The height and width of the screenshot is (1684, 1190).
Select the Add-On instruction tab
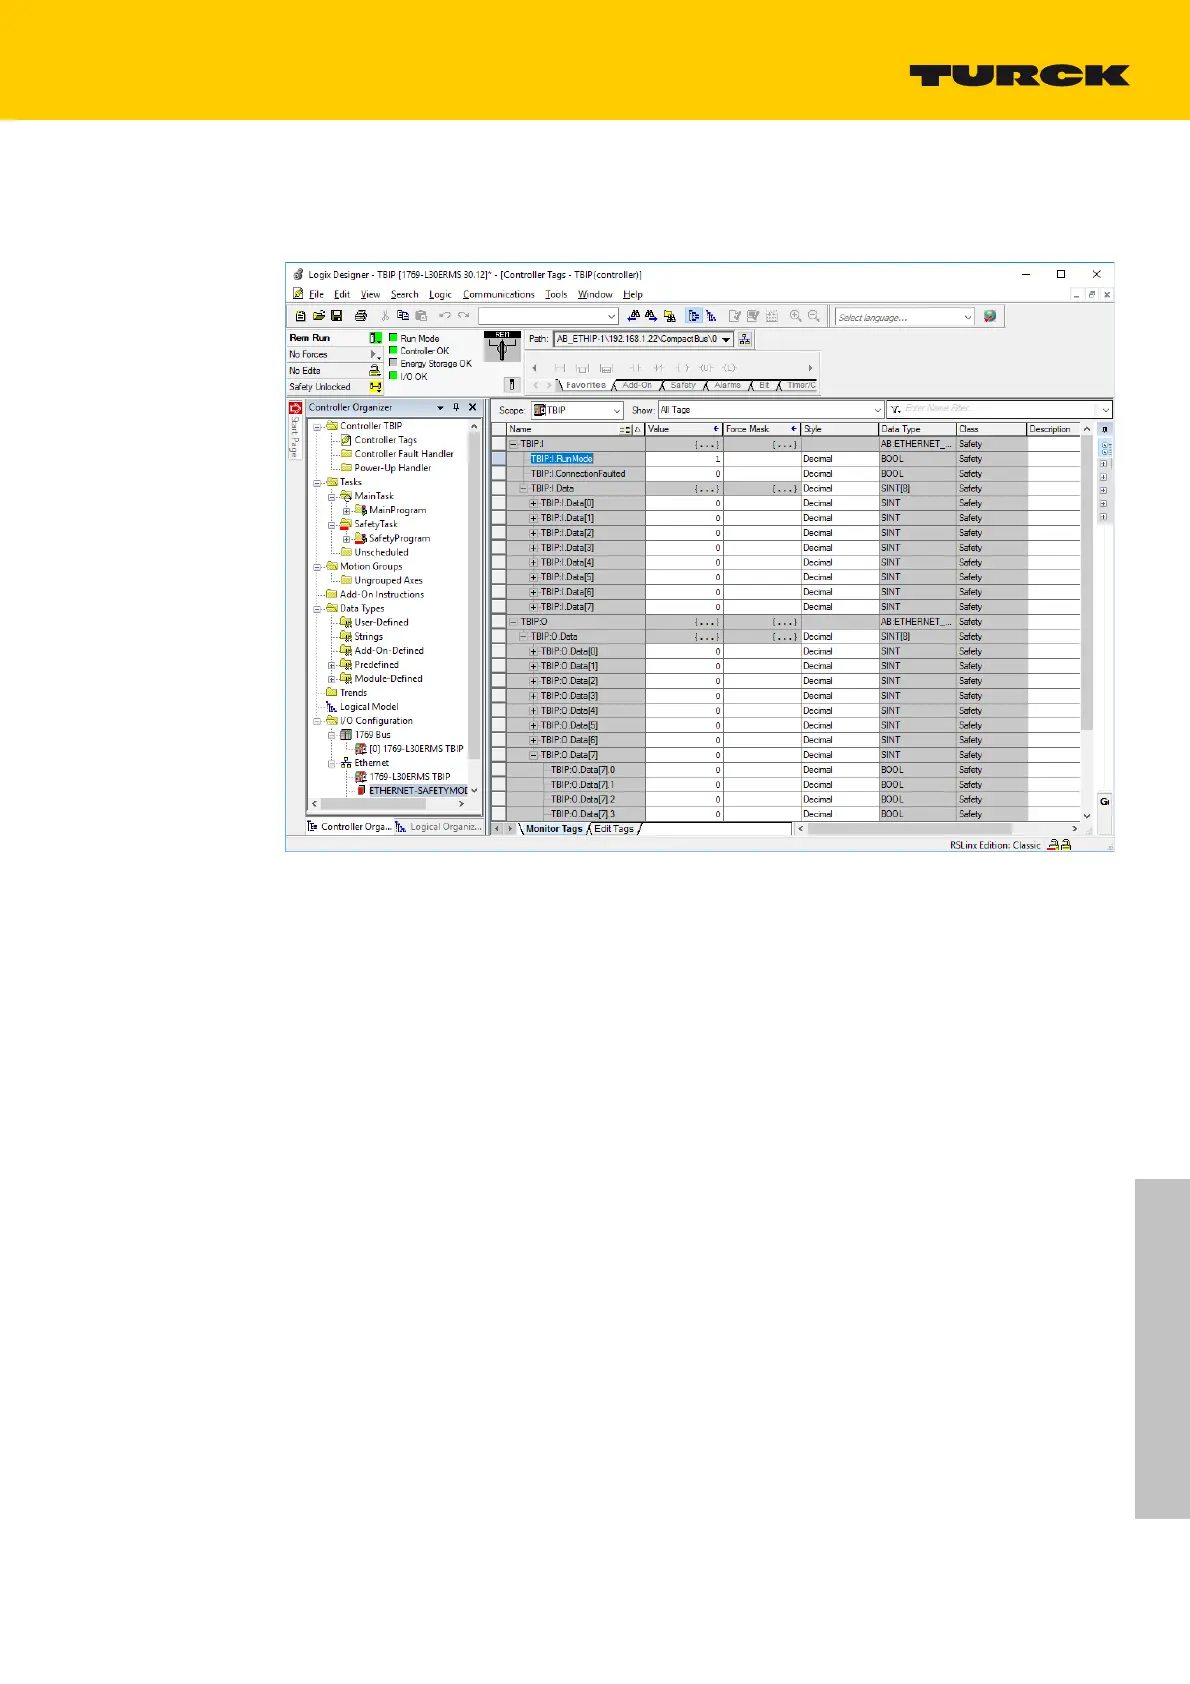636,385
